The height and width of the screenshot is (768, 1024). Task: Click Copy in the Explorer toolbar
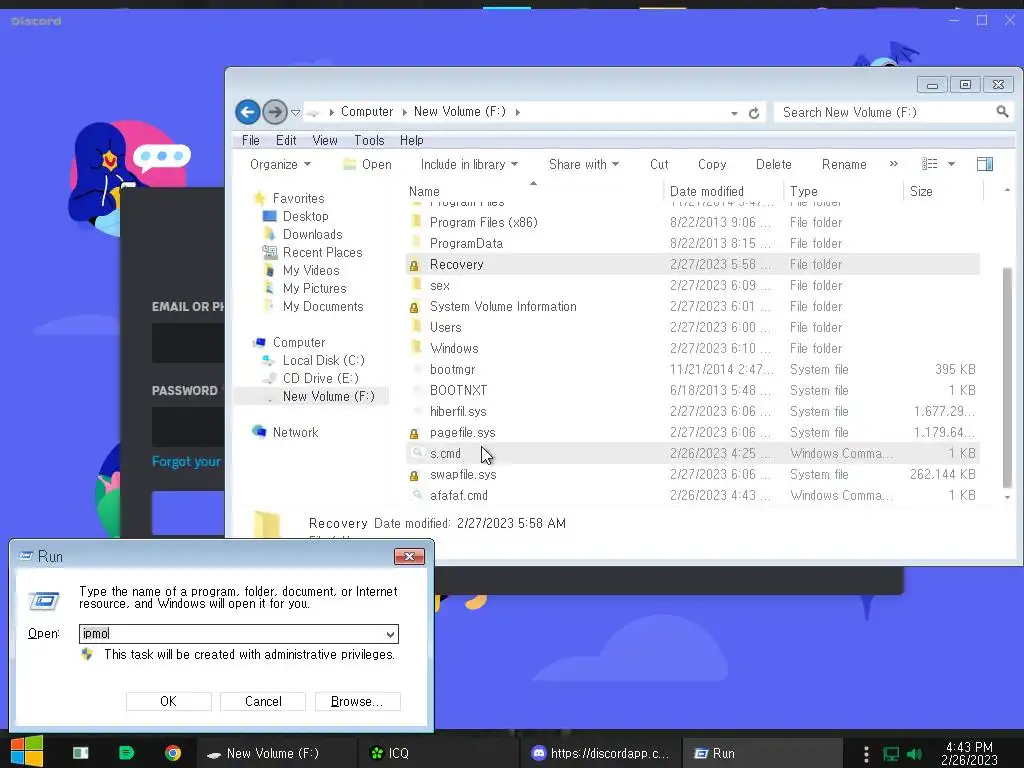pyautogui.click(x=712, y=165)
